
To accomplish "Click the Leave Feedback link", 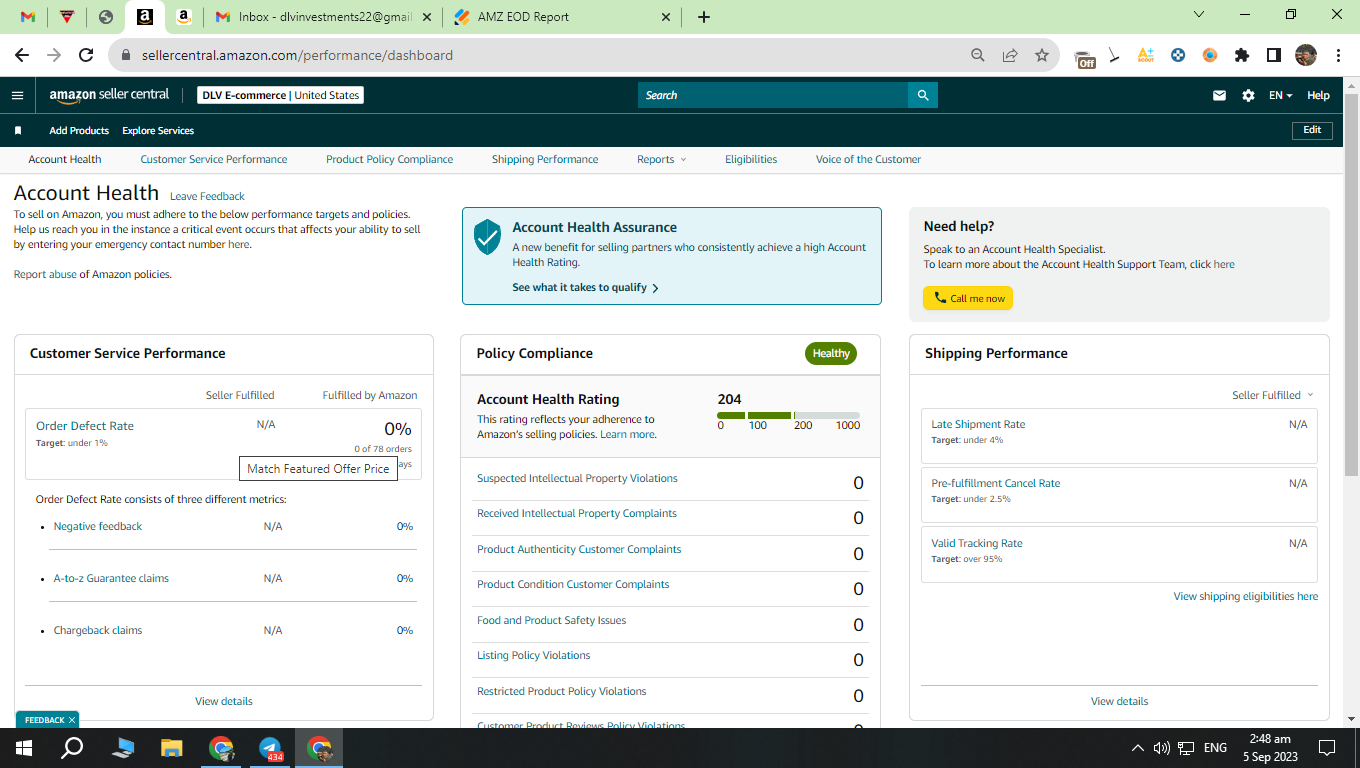I will pos(207,197).
